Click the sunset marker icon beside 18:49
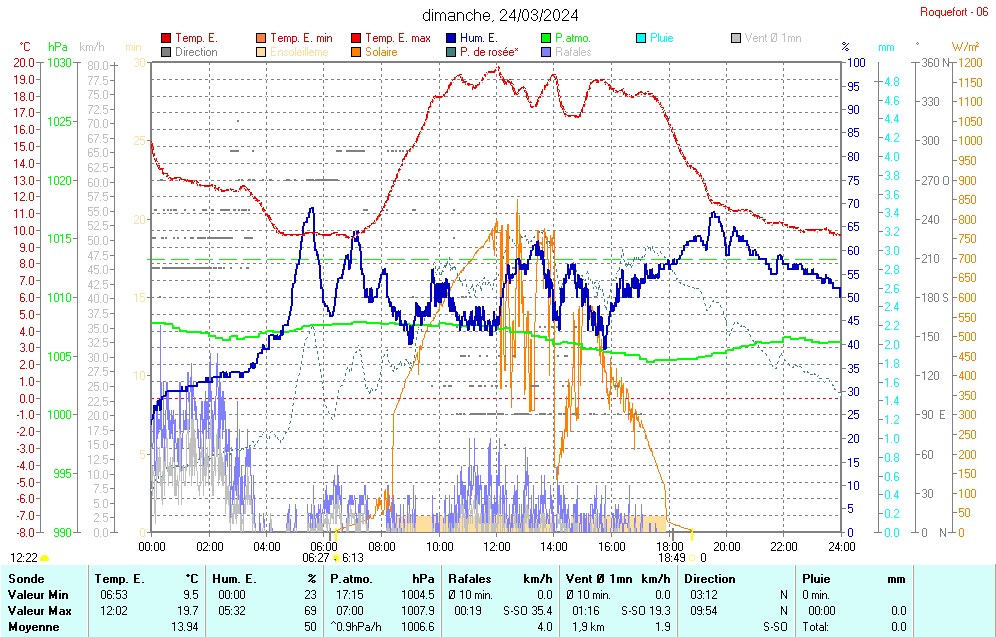The image size is (996, 637). (692, 558)
